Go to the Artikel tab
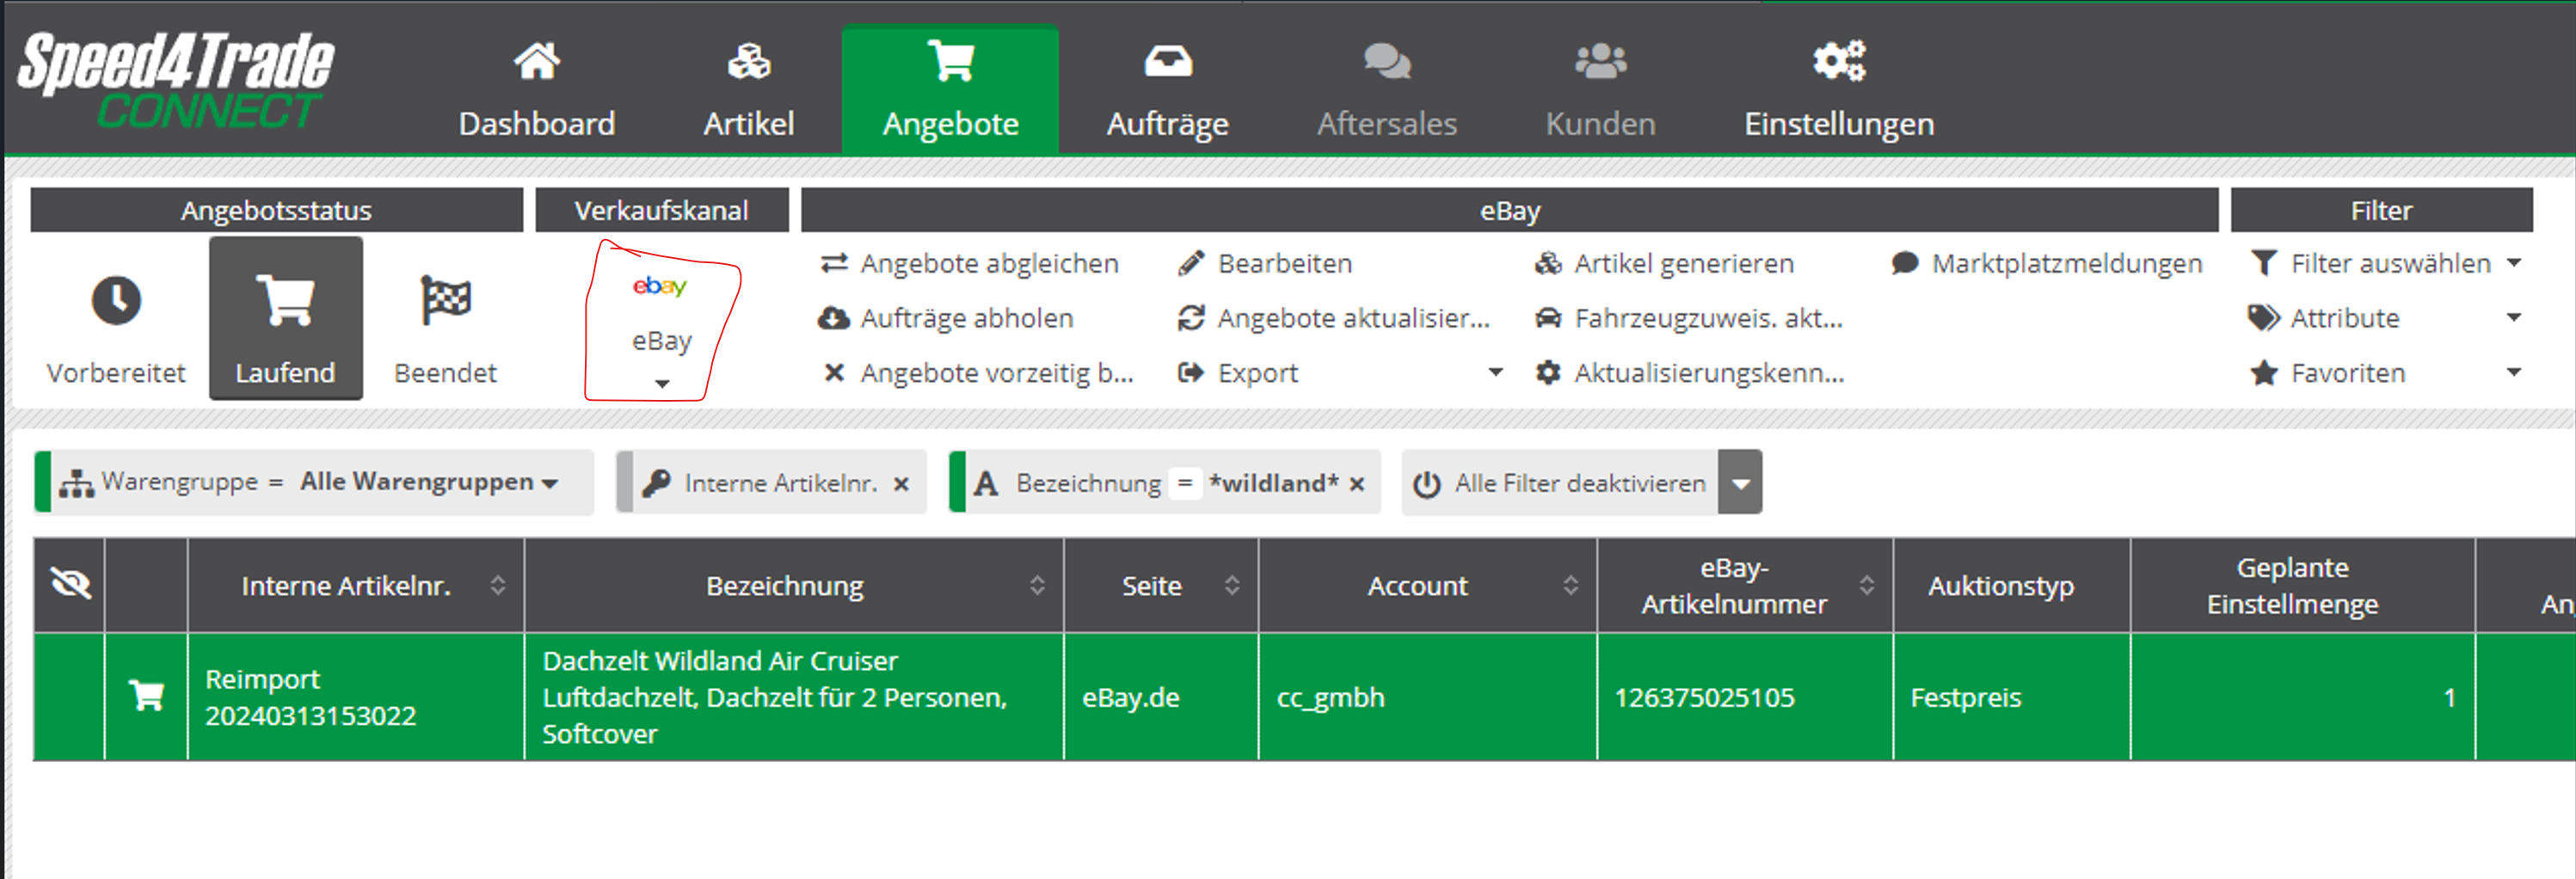The image size is (2576, 879). [748, 90]
